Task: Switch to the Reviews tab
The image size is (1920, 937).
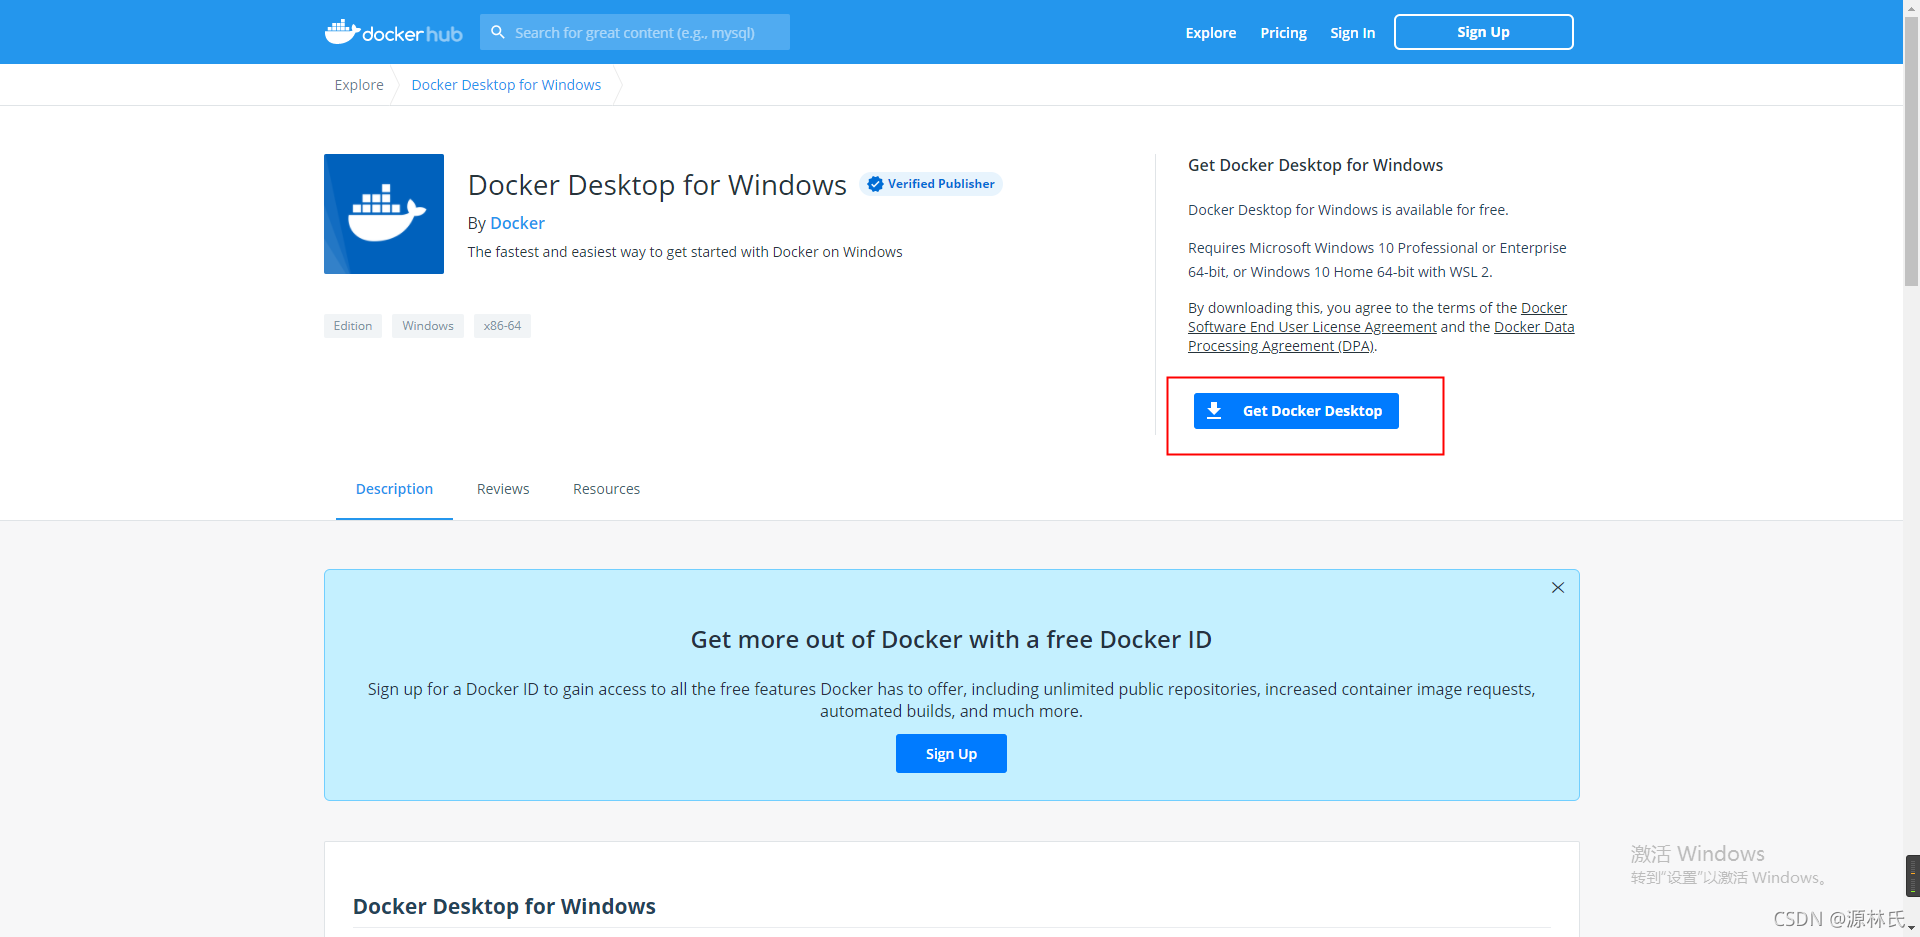Action: [x=503, y=489]
